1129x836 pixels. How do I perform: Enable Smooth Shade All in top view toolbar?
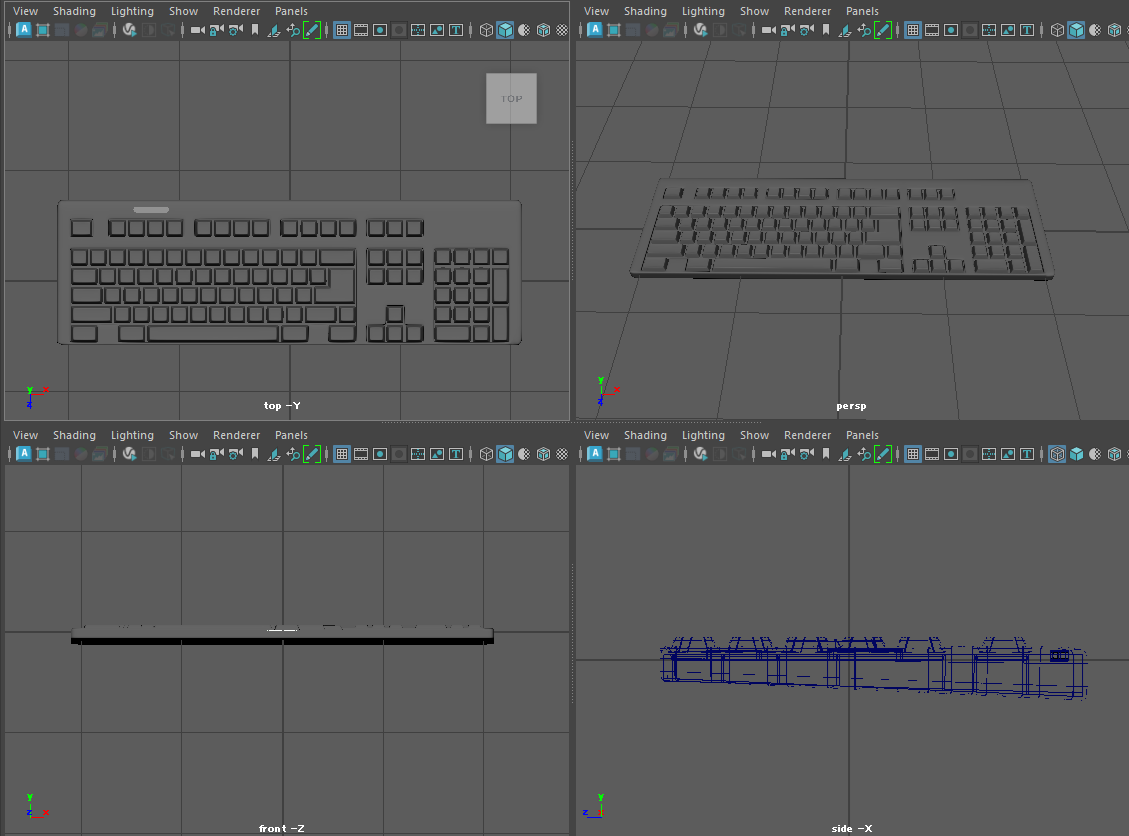point(505,30)
